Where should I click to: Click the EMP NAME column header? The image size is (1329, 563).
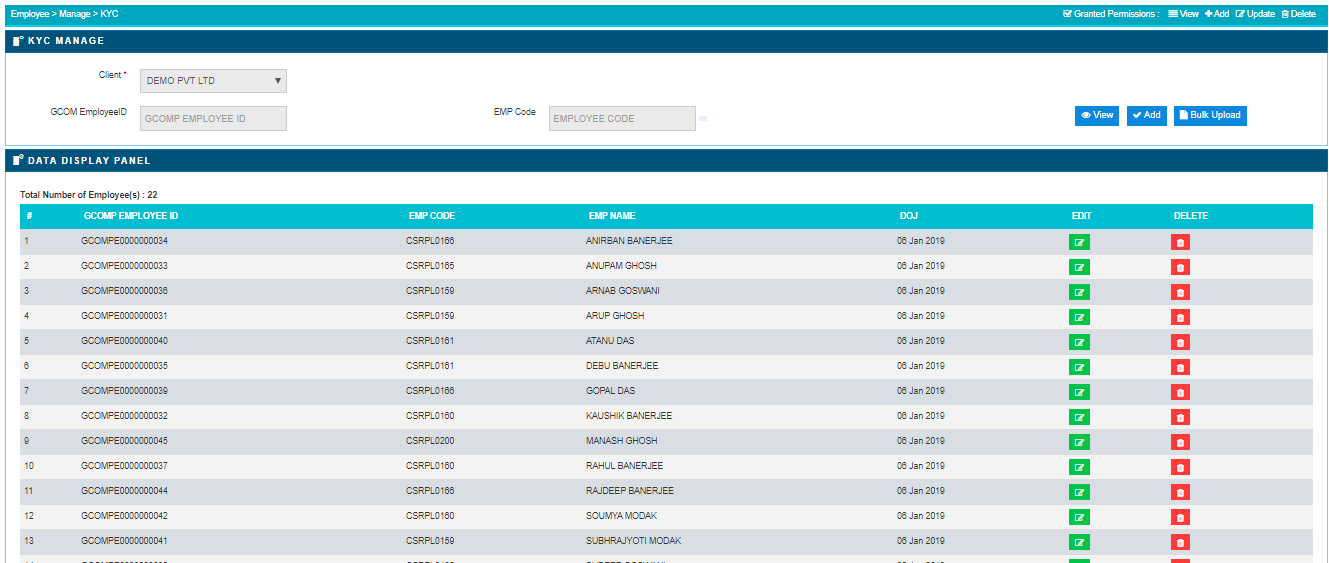coord(611,216)
